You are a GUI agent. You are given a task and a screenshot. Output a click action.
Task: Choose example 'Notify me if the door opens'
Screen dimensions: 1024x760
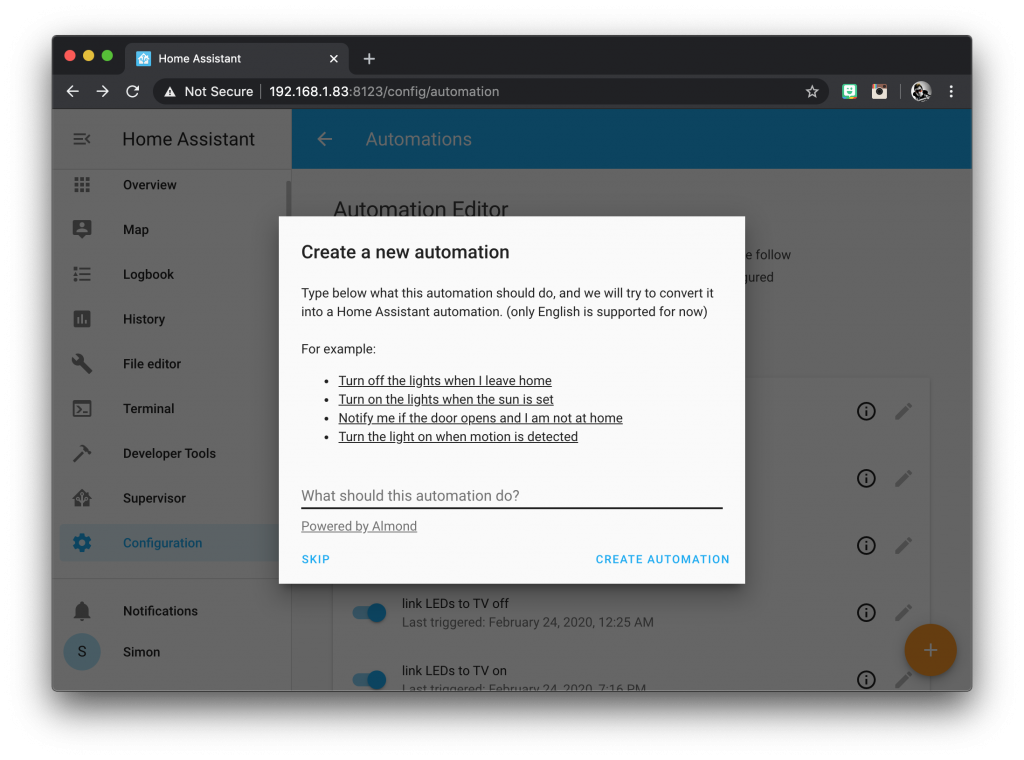pyautogui.click(x=480, y=418)
